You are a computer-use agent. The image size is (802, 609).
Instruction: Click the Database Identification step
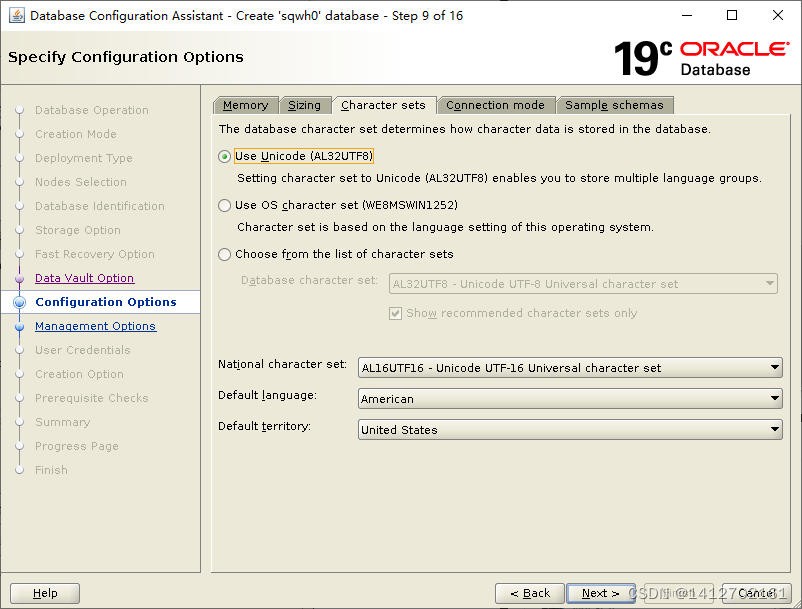pos(100,206)
